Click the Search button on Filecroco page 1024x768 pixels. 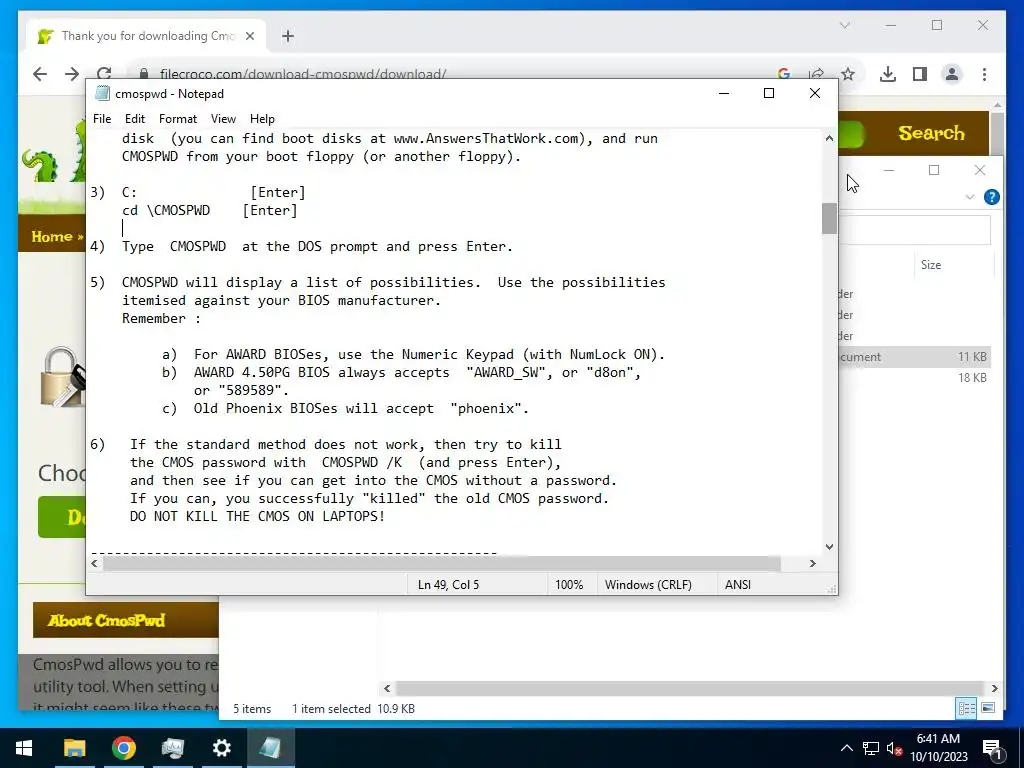[x=931, y=133]
